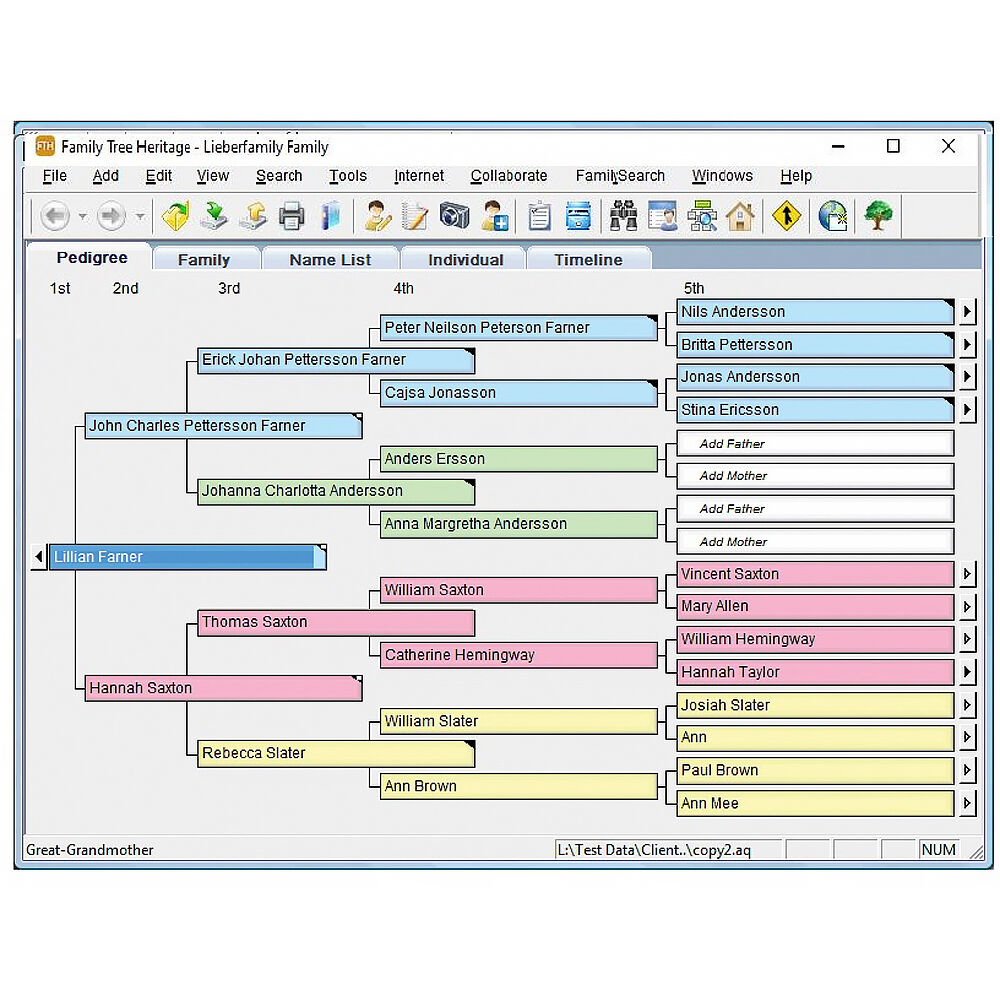Click Add Mother box linked to Anders Ersson

pyautogui.click(x=815, y=476)
